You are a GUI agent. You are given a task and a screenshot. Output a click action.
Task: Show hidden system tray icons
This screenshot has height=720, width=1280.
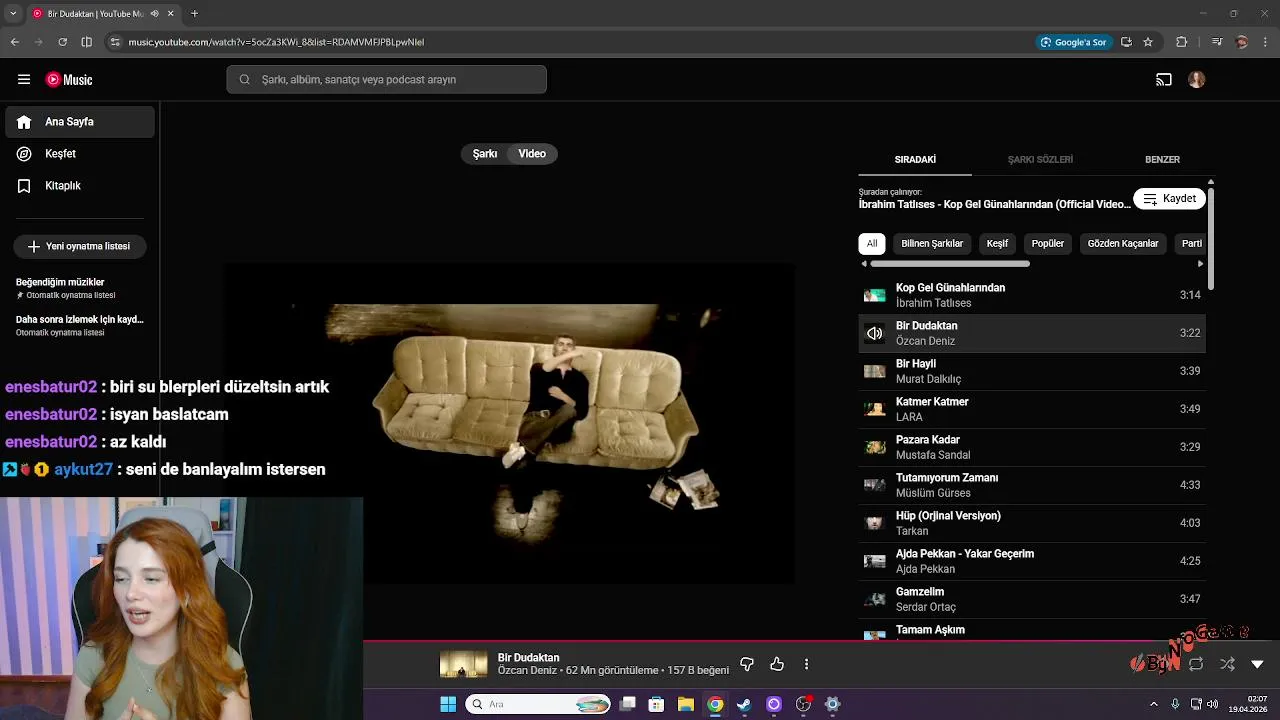[1153, 704]
